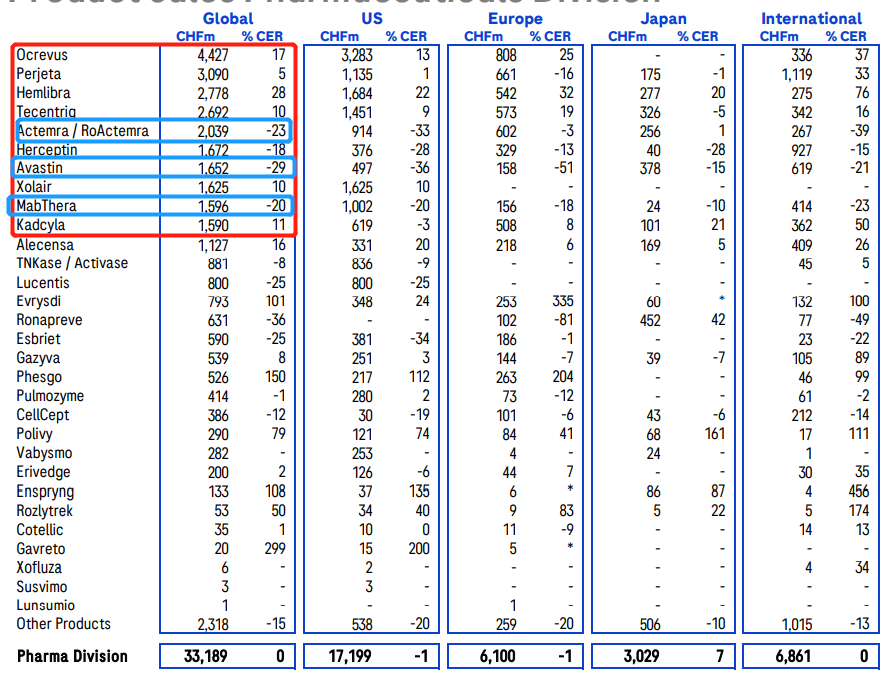893x676 pixels.
Task: Select Gavreto global growth 299
Action: tap(275, 549)
